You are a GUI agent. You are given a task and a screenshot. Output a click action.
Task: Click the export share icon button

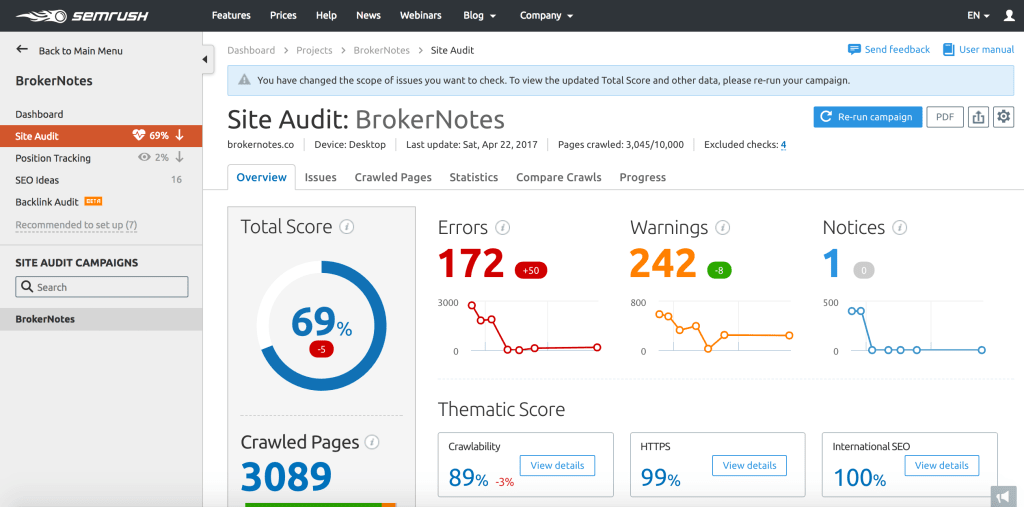click(978, 117)
